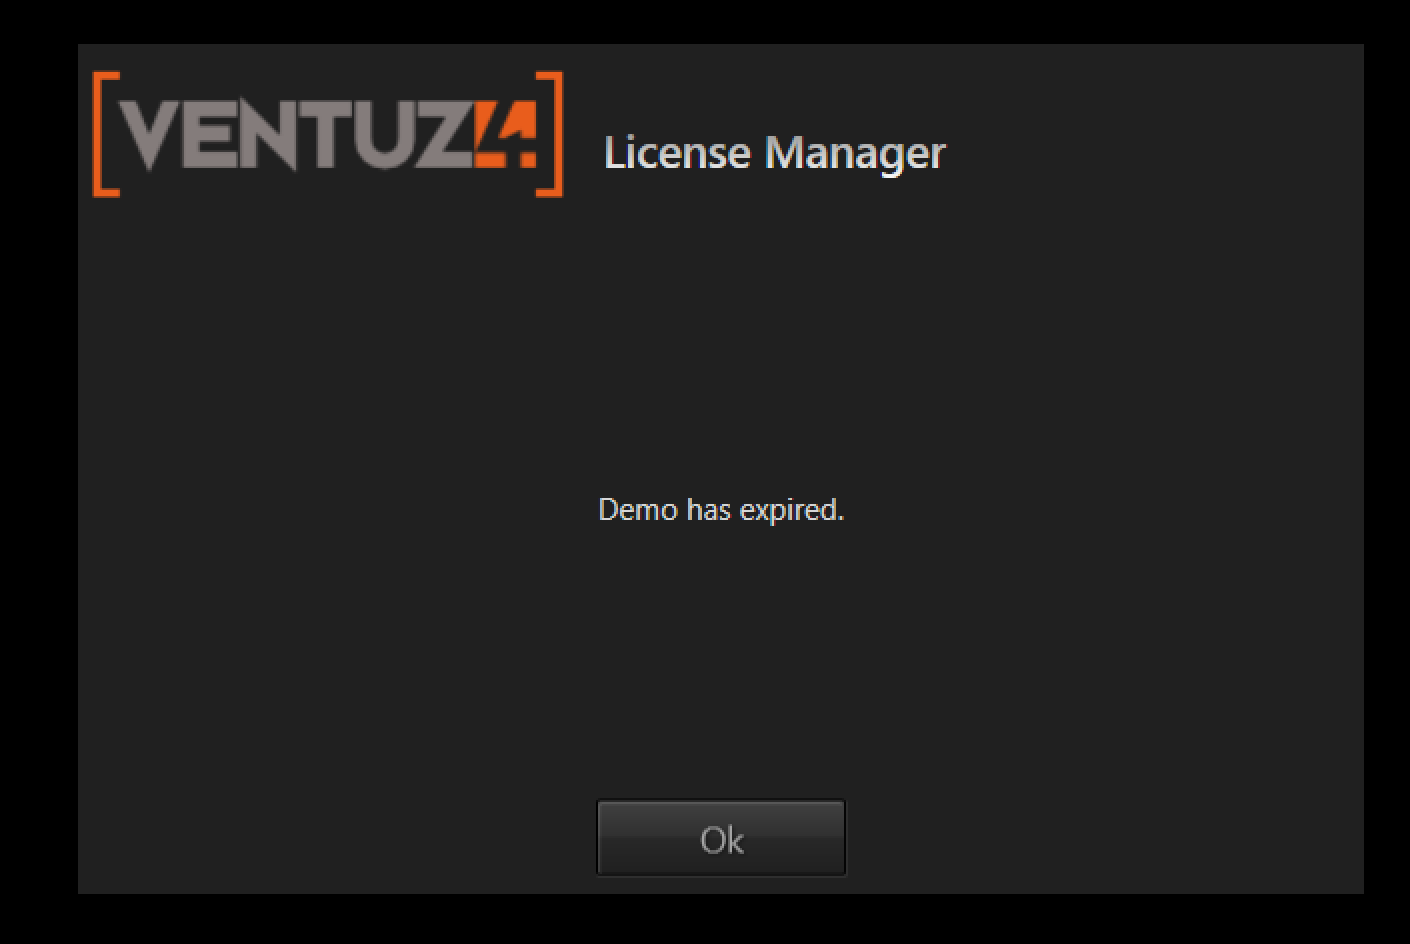1410x944 pixels.
Task: Click the left orange bracket of logo
Action: click(x=106, y=134)
